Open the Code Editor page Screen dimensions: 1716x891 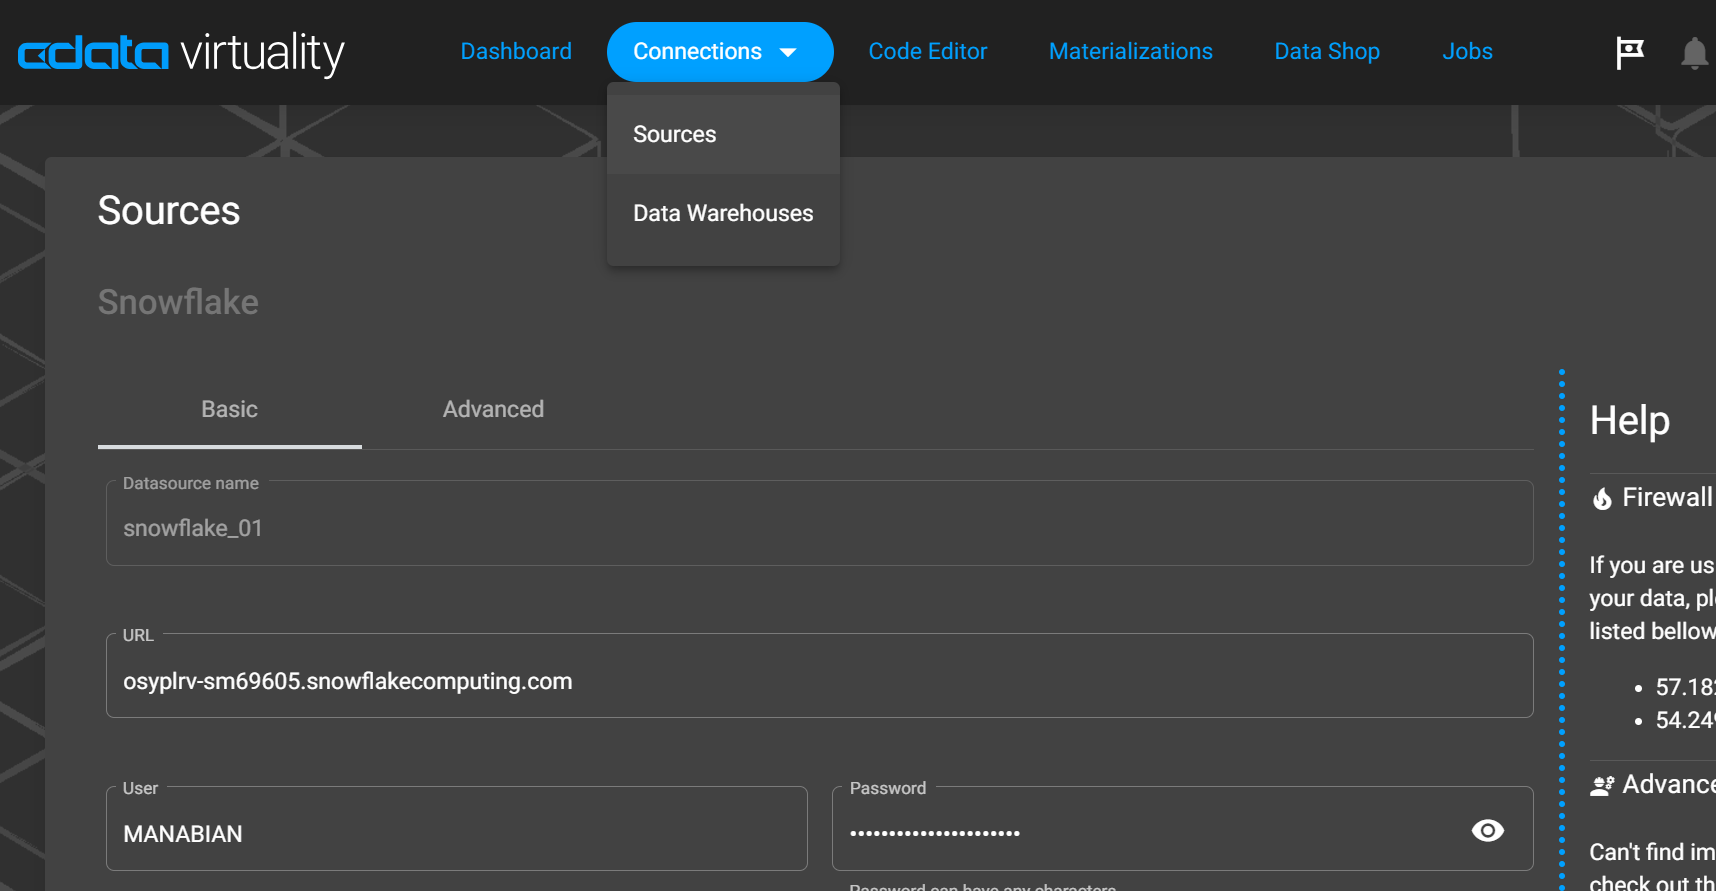(927, 51)
